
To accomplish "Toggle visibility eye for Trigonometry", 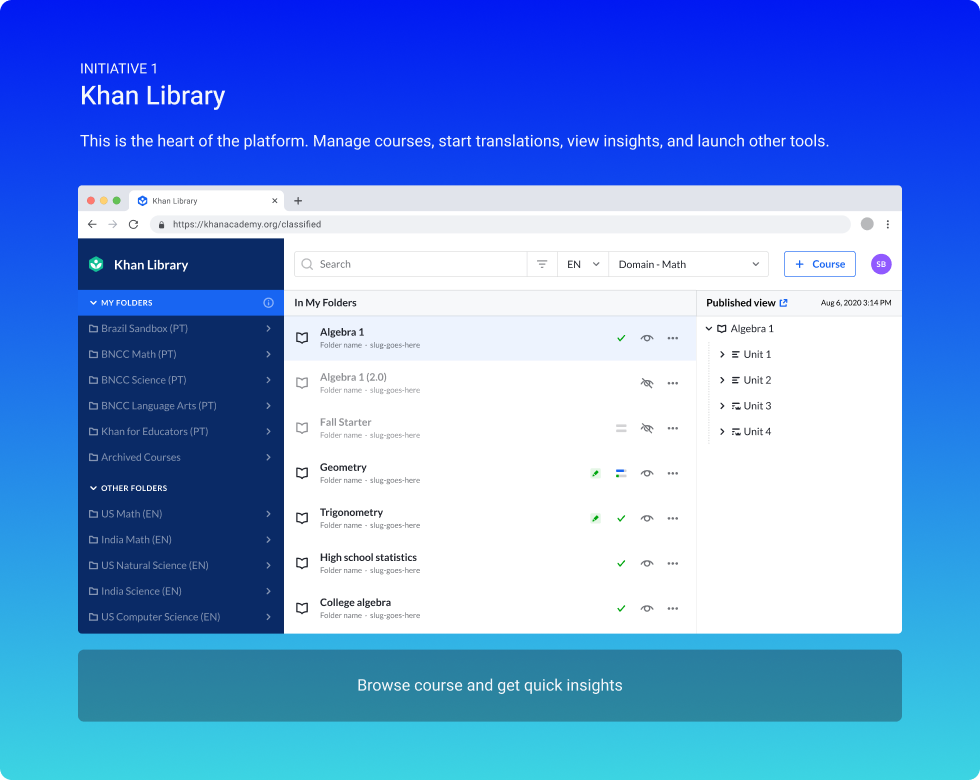I will [647, 518].
